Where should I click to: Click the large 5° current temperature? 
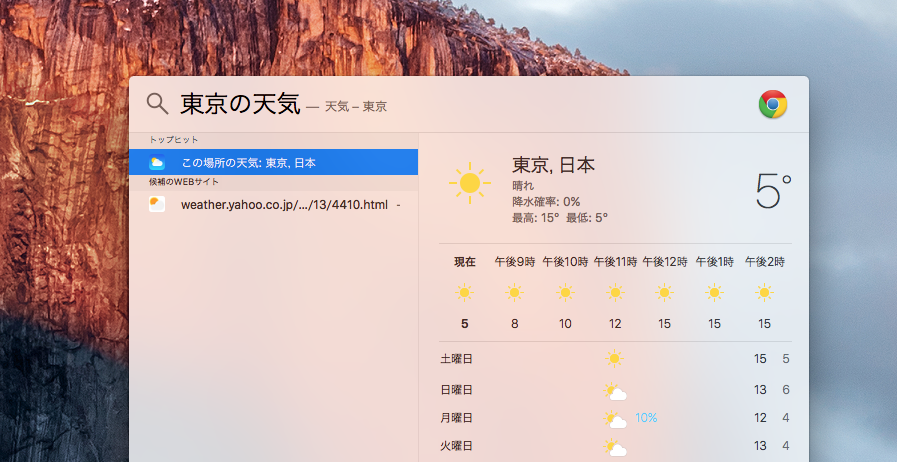[773, 192]
